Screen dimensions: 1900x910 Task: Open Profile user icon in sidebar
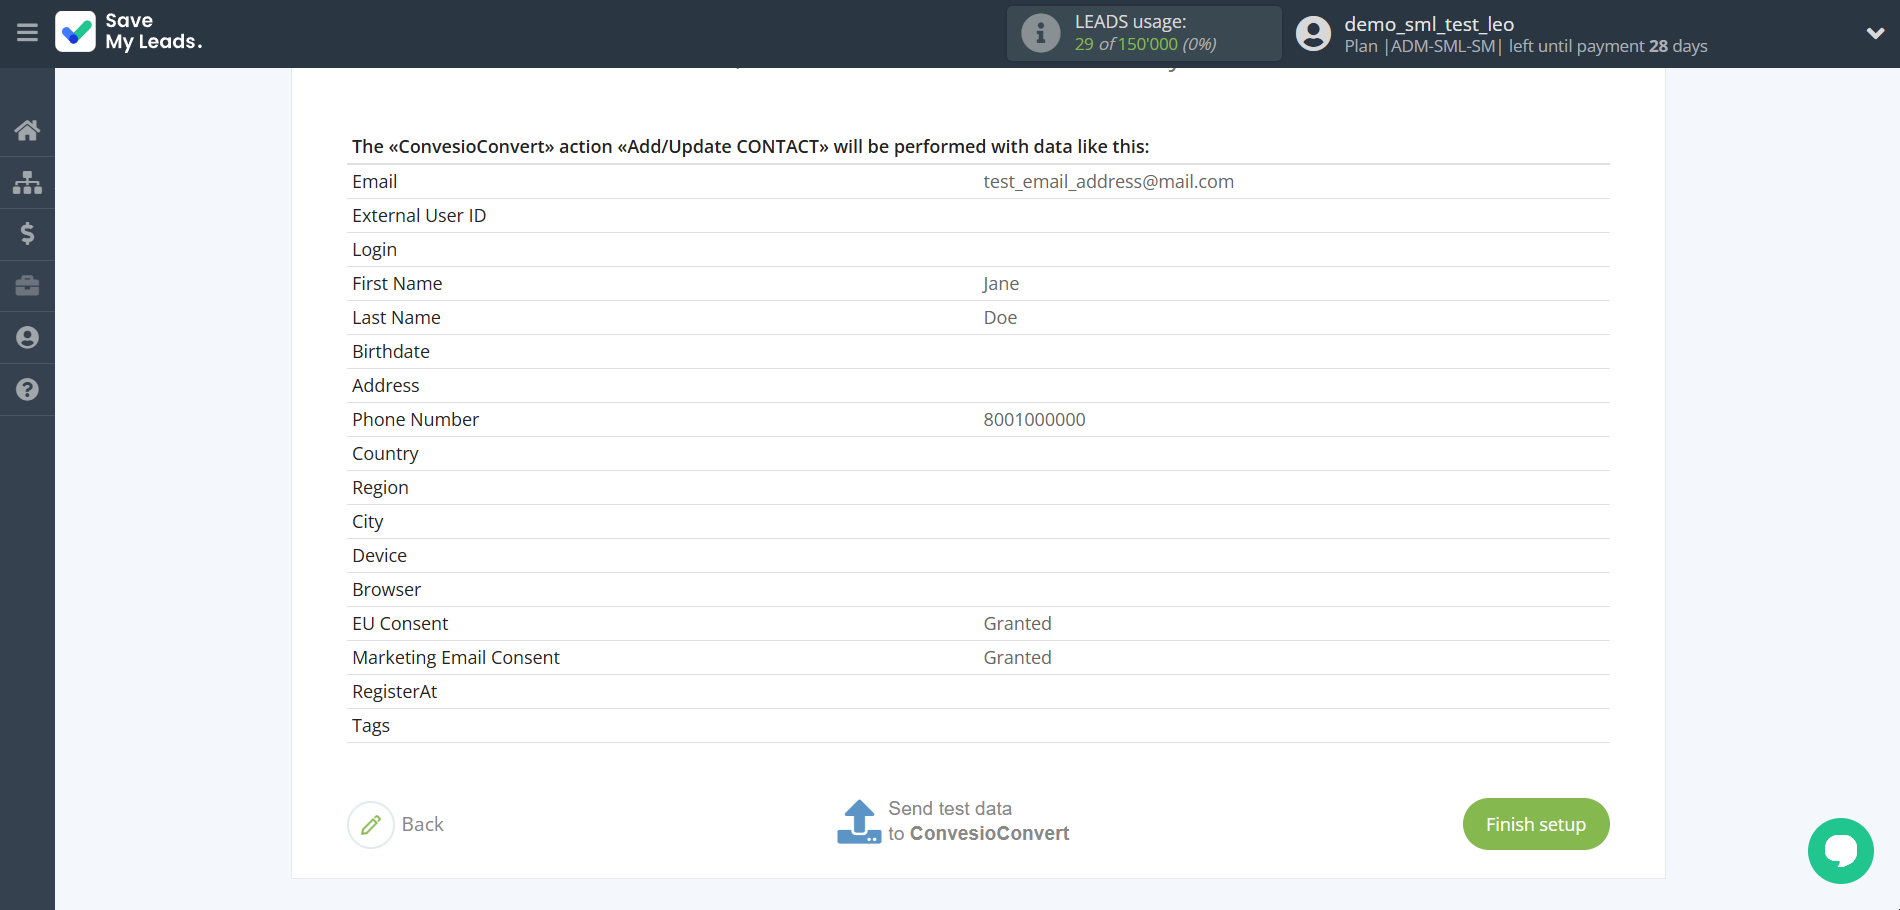click(x=27, y=338)
